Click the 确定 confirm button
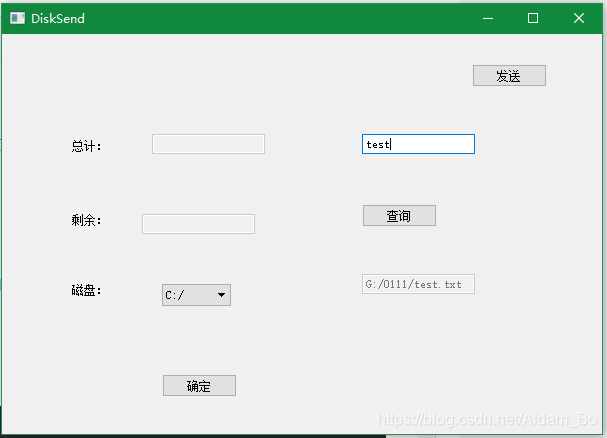 pyautogui.click(x=199, y=385)
